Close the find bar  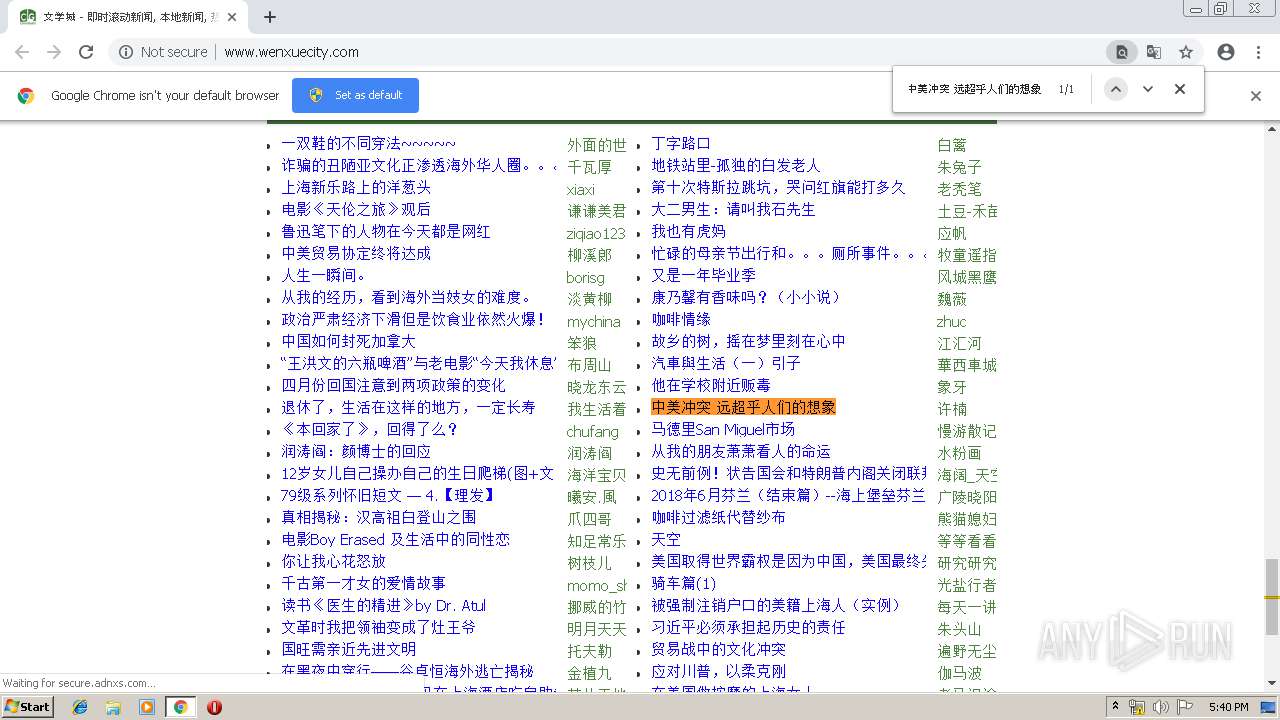click(1180, 89)
